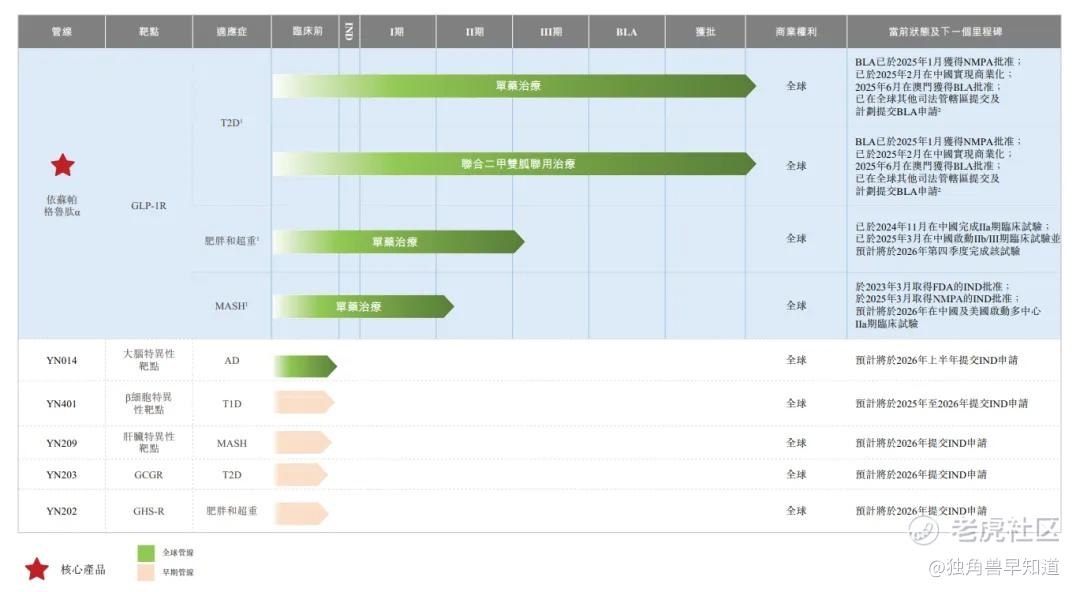Click the YN014 pipeline name
The width and height of the screenshot is (1080, 592).
pos(61,360)
